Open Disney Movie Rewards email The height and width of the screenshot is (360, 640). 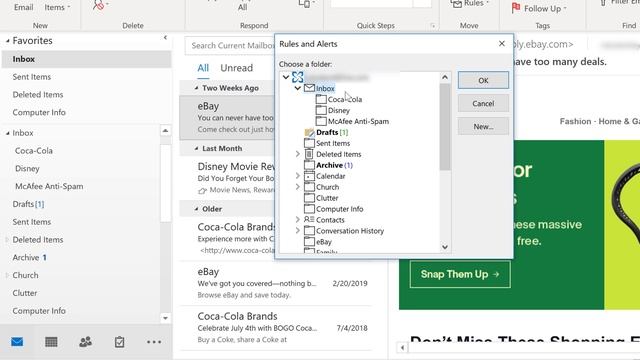tap(227, 178)
